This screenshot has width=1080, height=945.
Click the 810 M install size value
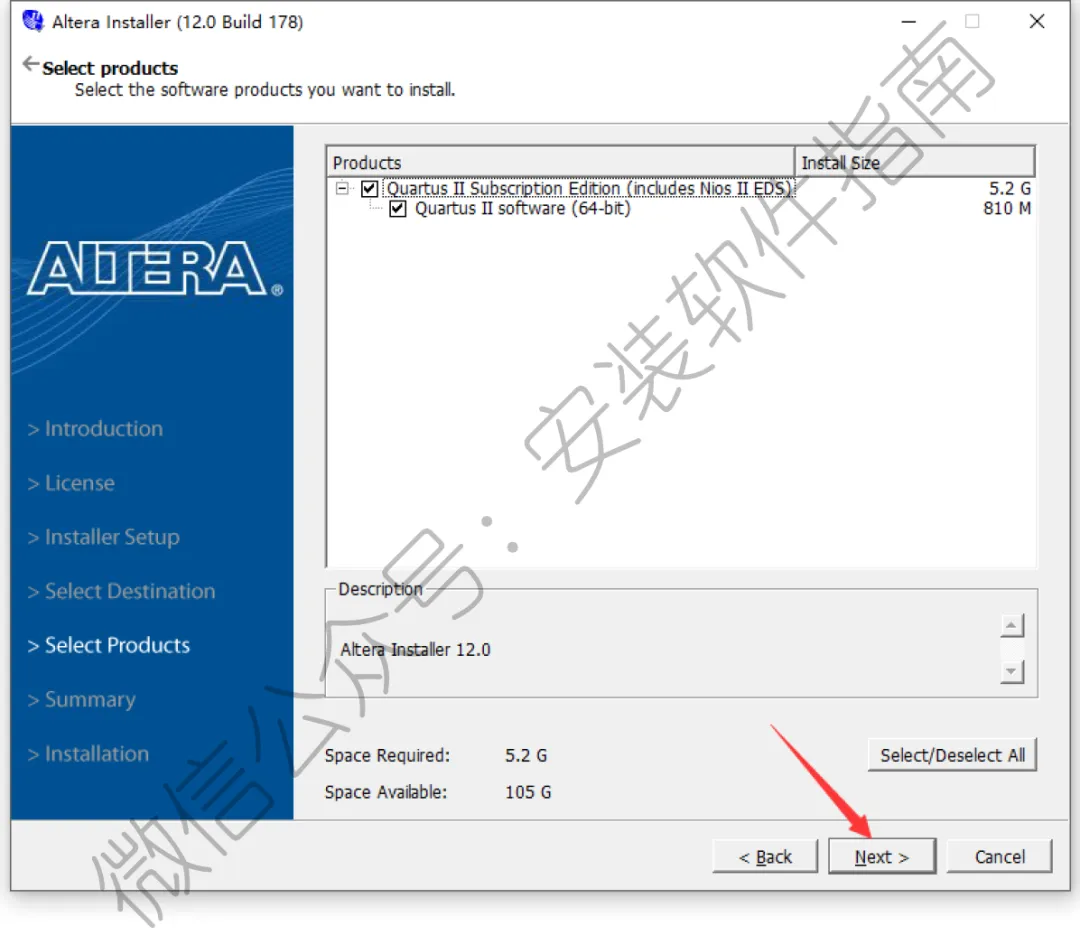point(1007,208)
